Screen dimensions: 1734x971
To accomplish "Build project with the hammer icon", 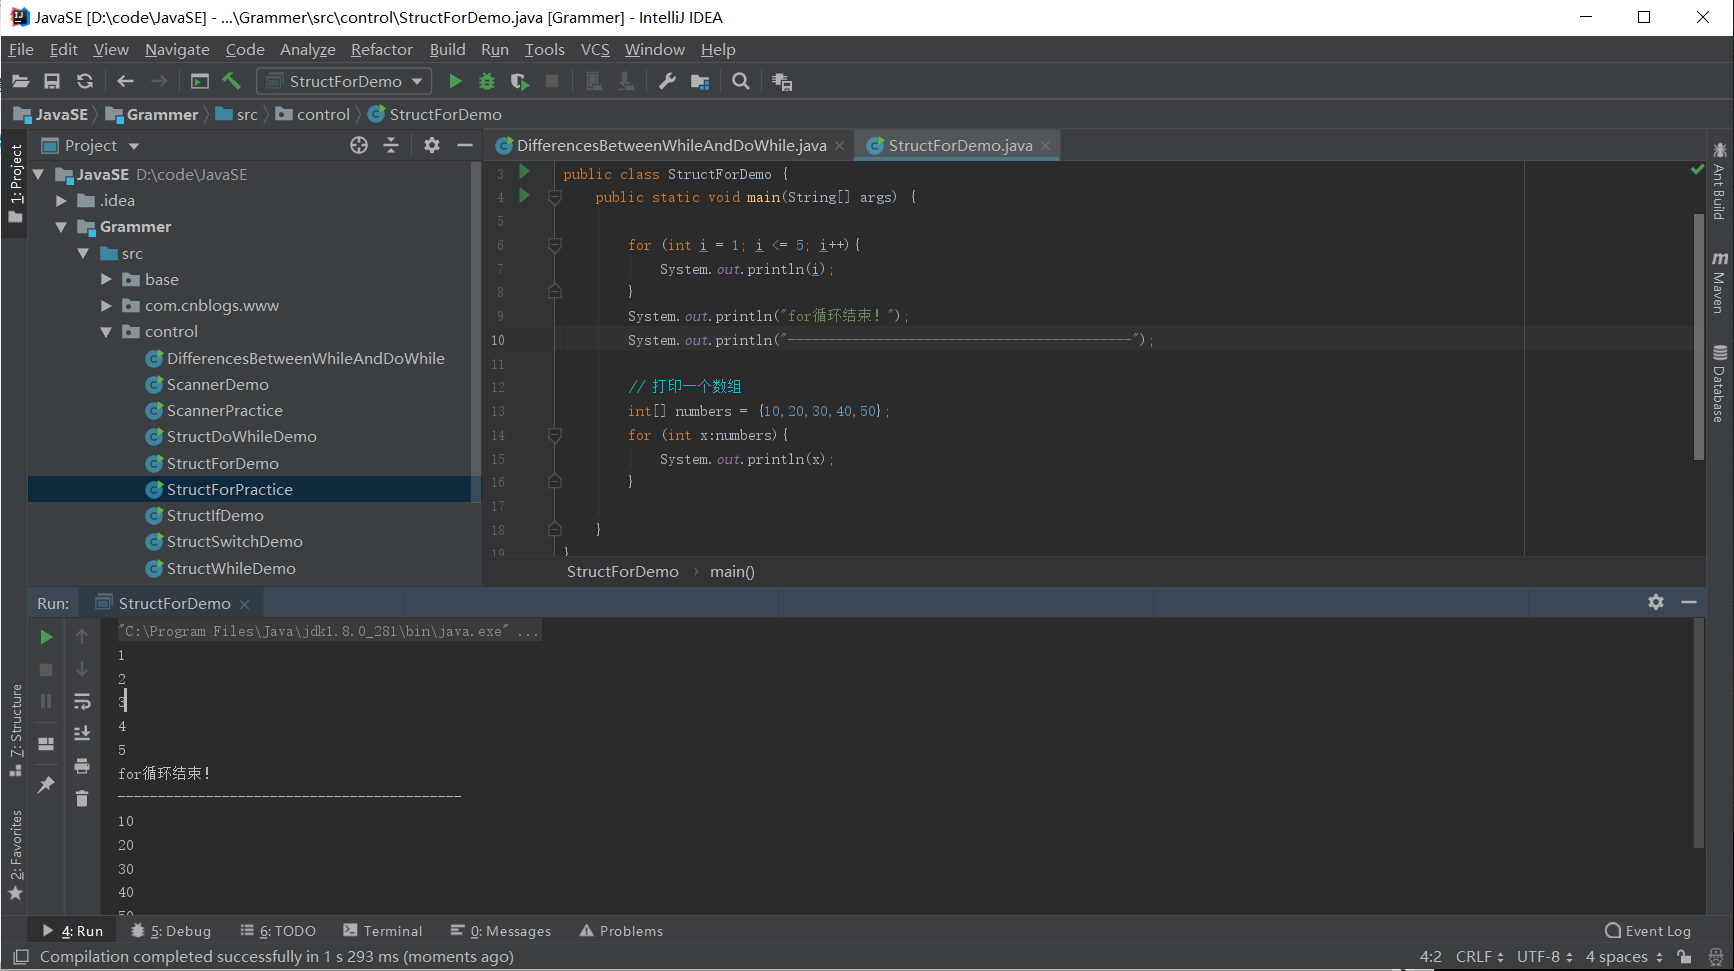I will coord(232,81).
